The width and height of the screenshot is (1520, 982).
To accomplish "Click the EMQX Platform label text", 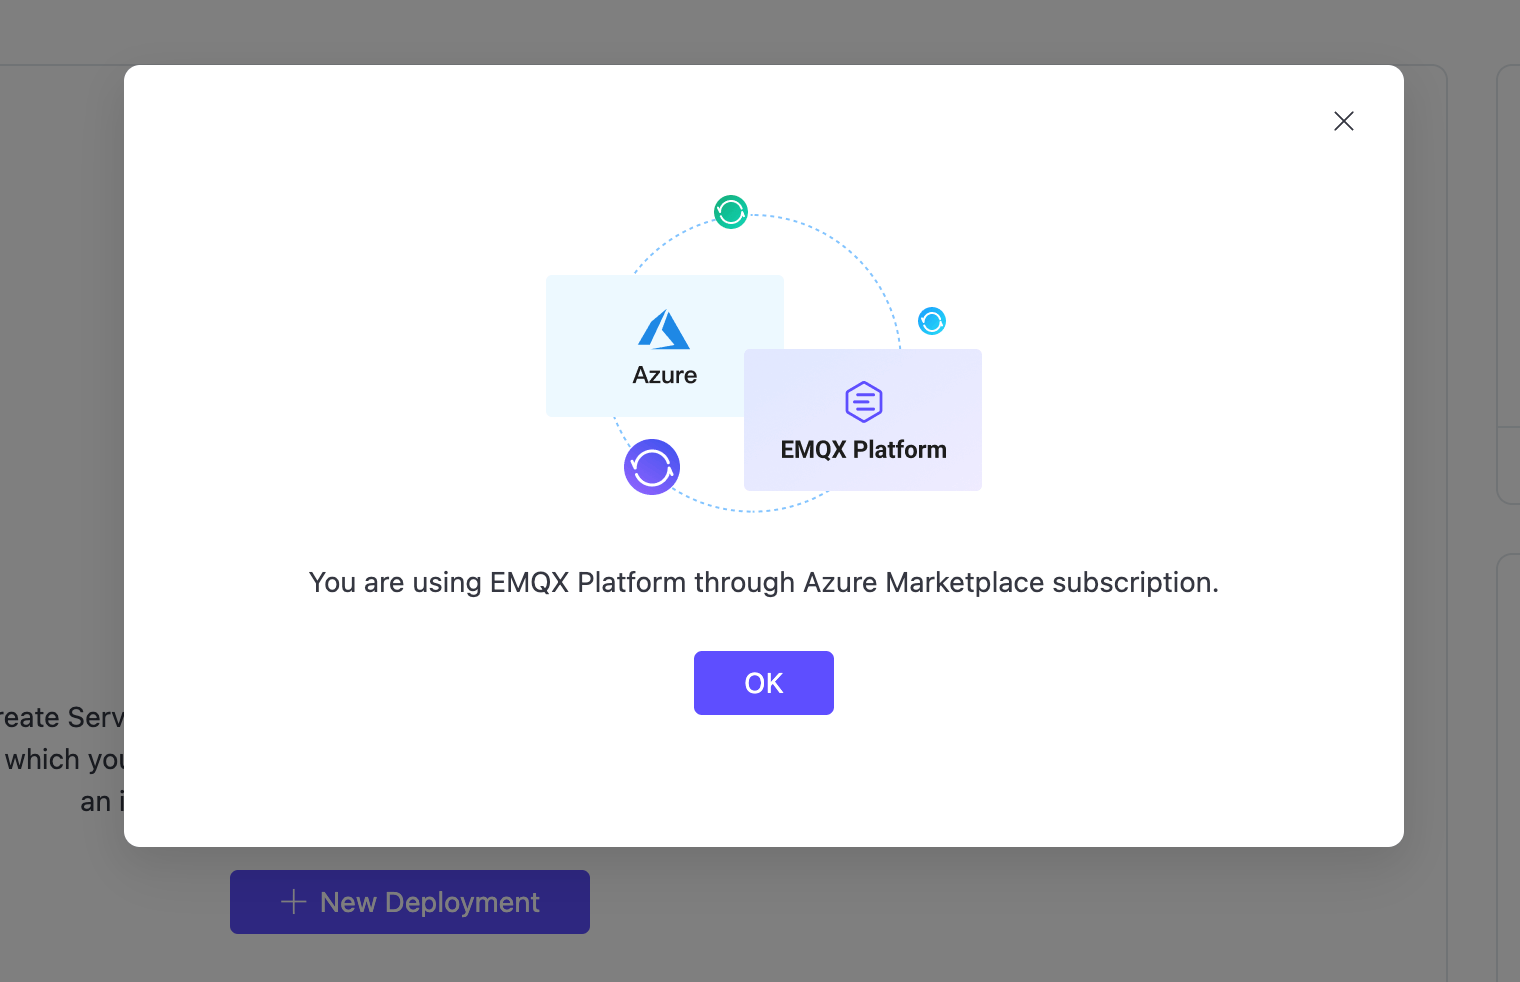I will pyautogui.click(x=862, y=449).
